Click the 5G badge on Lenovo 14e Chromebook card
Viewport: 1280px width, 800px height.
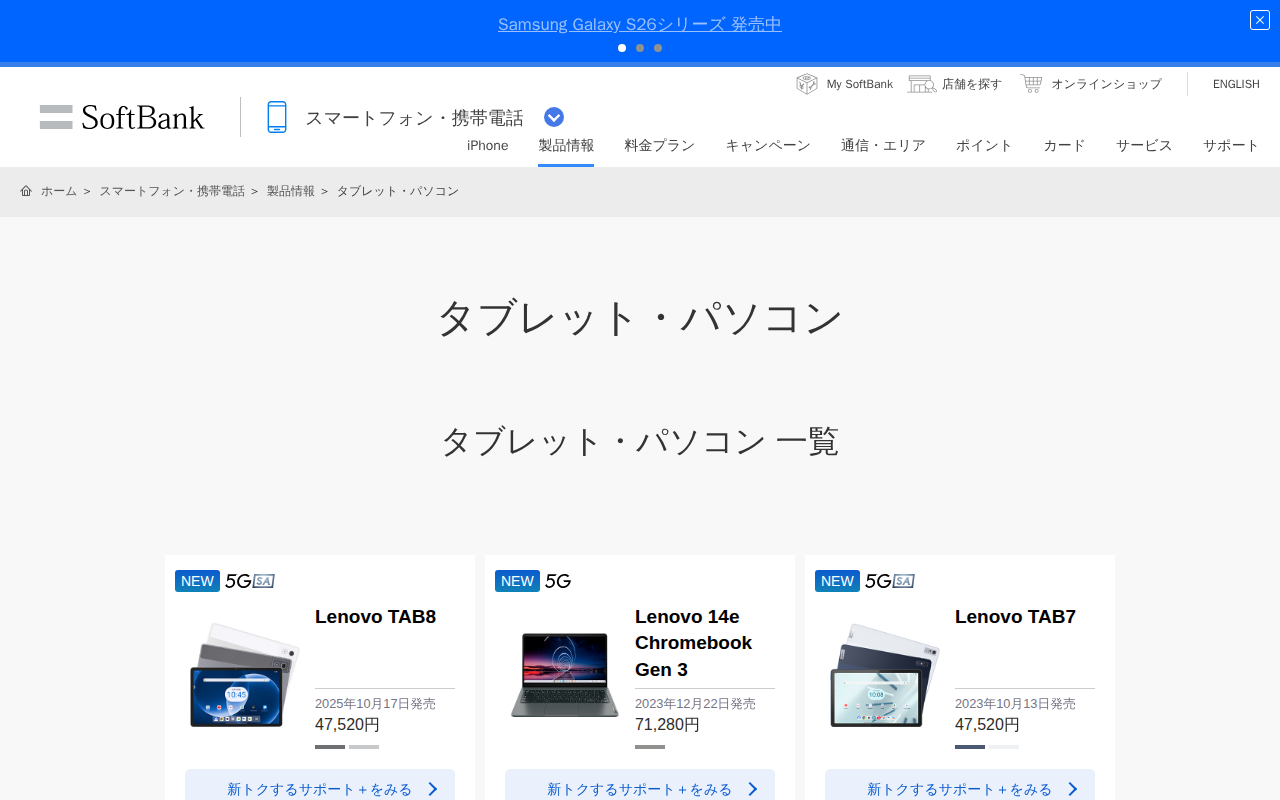point(558,581)
